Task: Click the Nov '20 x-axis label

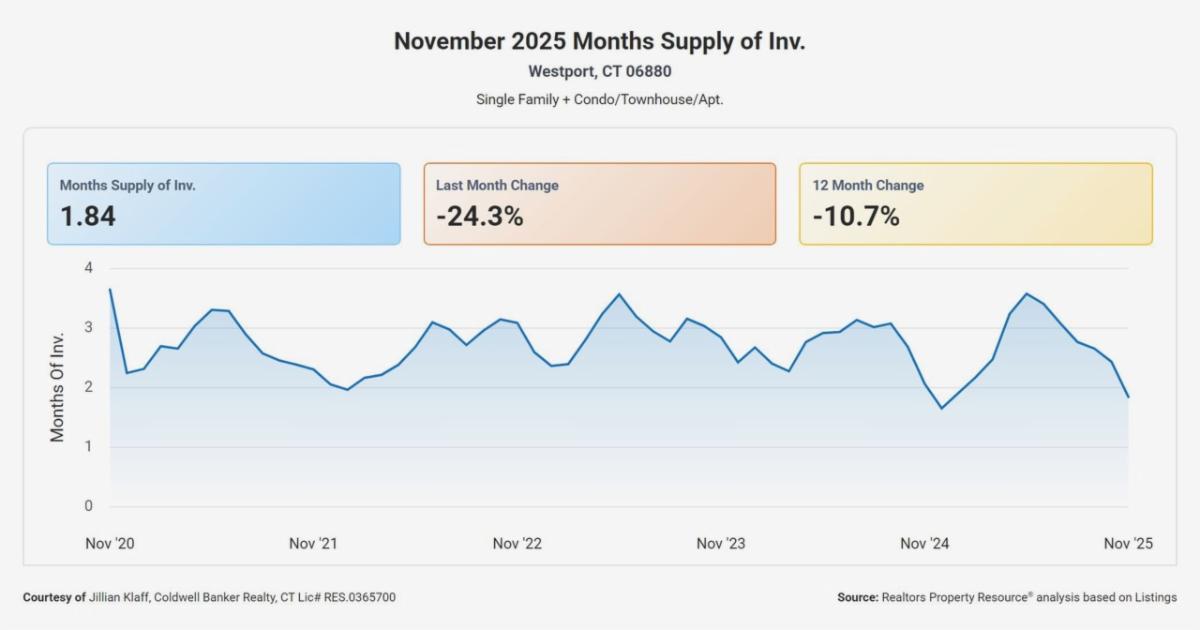Action: coord(110,544)
